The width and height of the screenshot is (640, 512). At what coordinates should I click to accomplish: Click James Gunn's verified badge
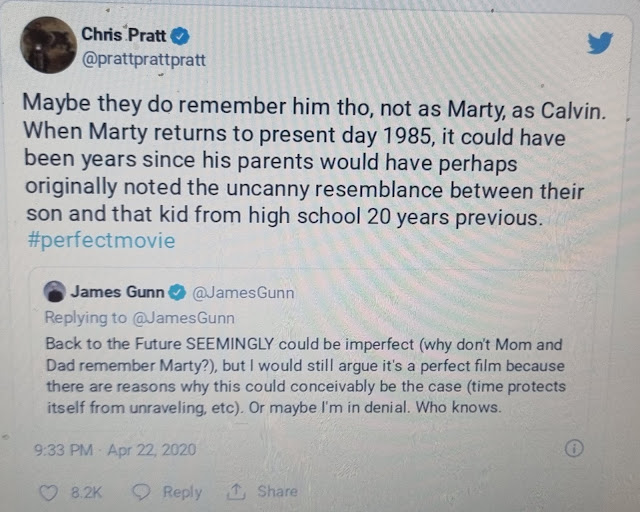tap(177, 292)
